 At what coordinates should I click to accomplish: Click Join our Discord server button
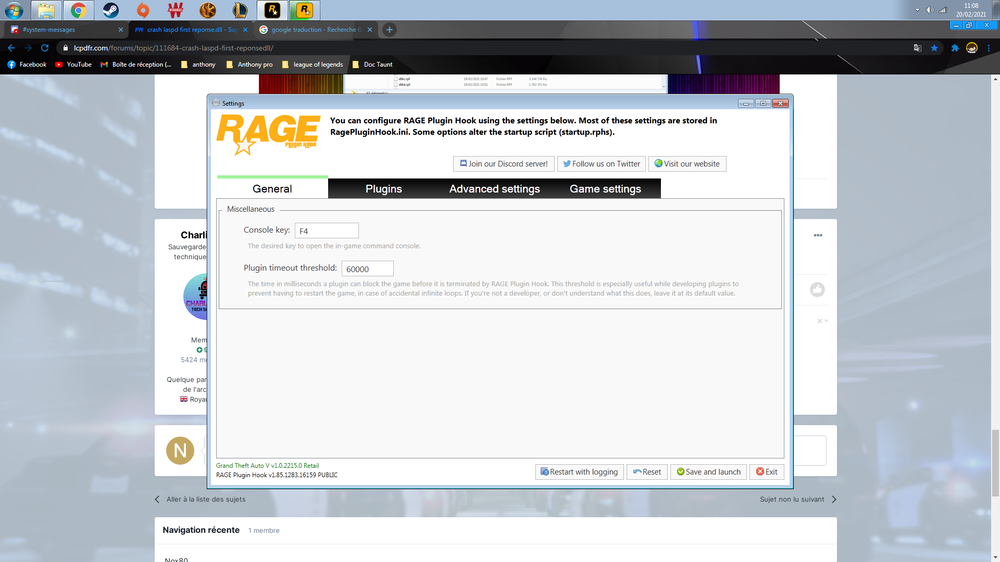tap(504, 164)
